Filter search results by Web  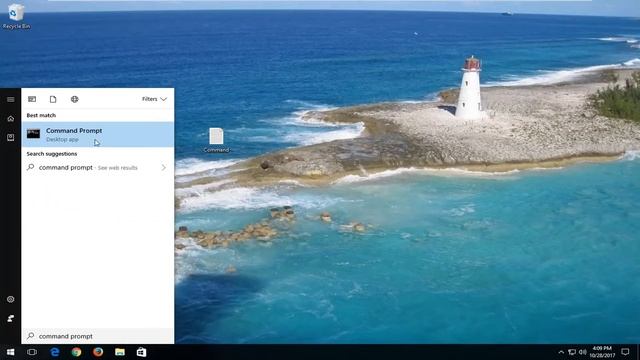[x=74, y=99]
